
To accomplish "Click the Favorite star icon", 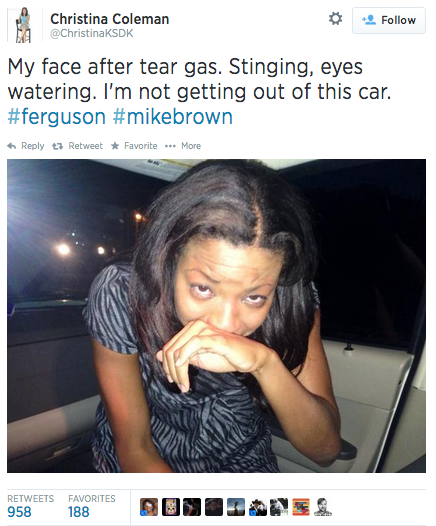I will pos(115,146).
